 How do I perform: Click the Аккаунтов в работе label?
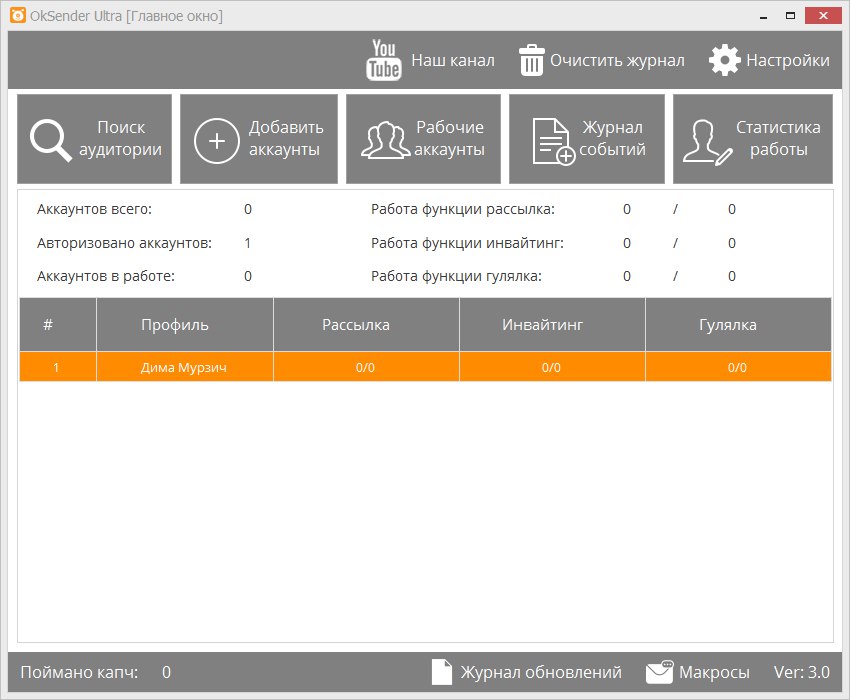106,277
